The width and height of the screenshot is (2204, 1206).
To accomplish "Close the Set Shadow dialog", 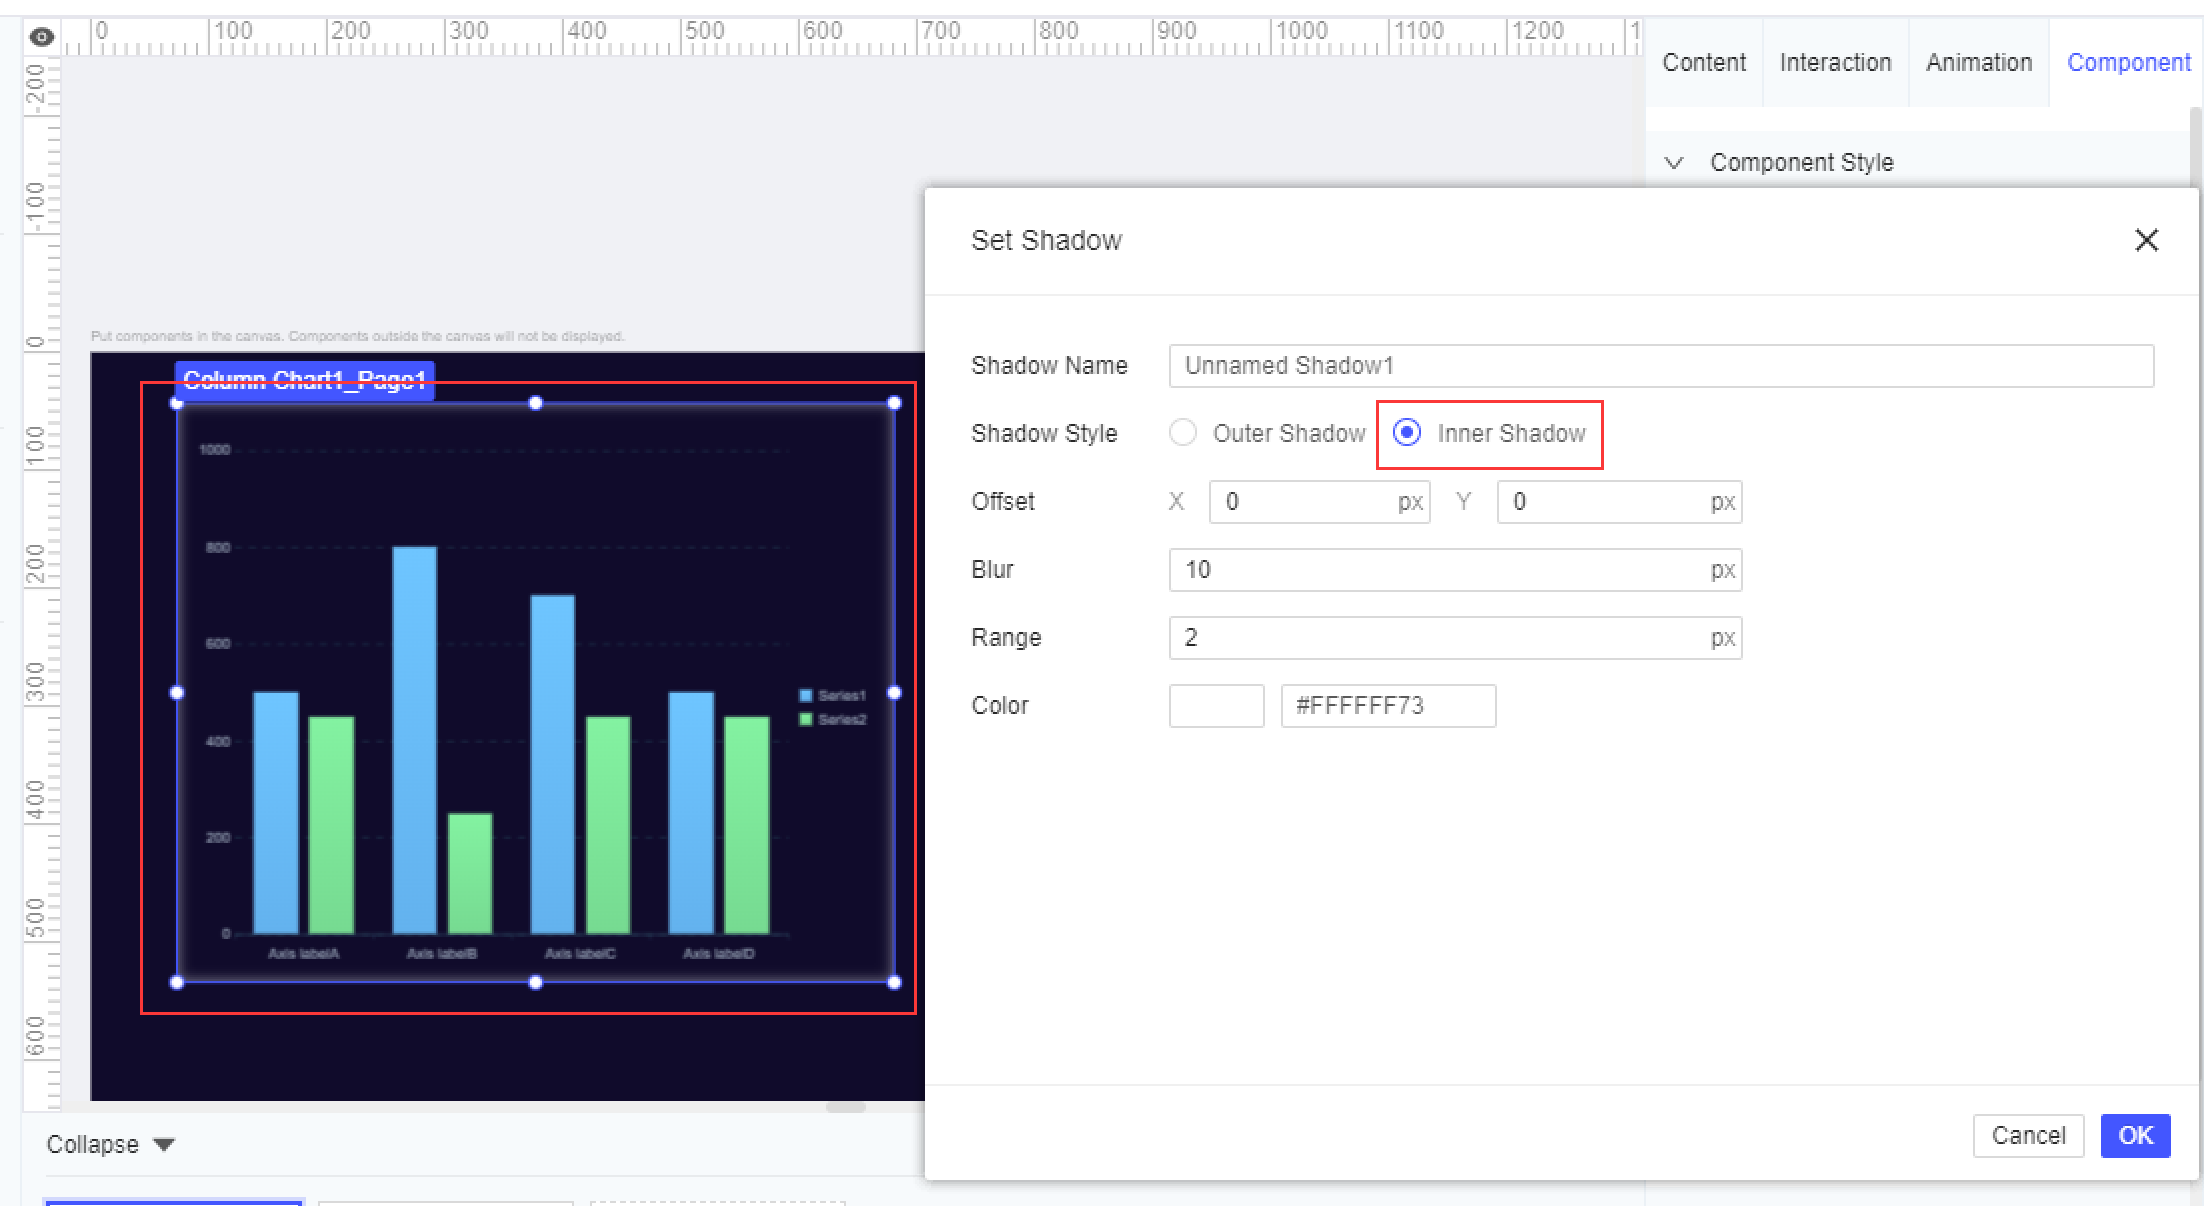I will tap(2146, 240).
